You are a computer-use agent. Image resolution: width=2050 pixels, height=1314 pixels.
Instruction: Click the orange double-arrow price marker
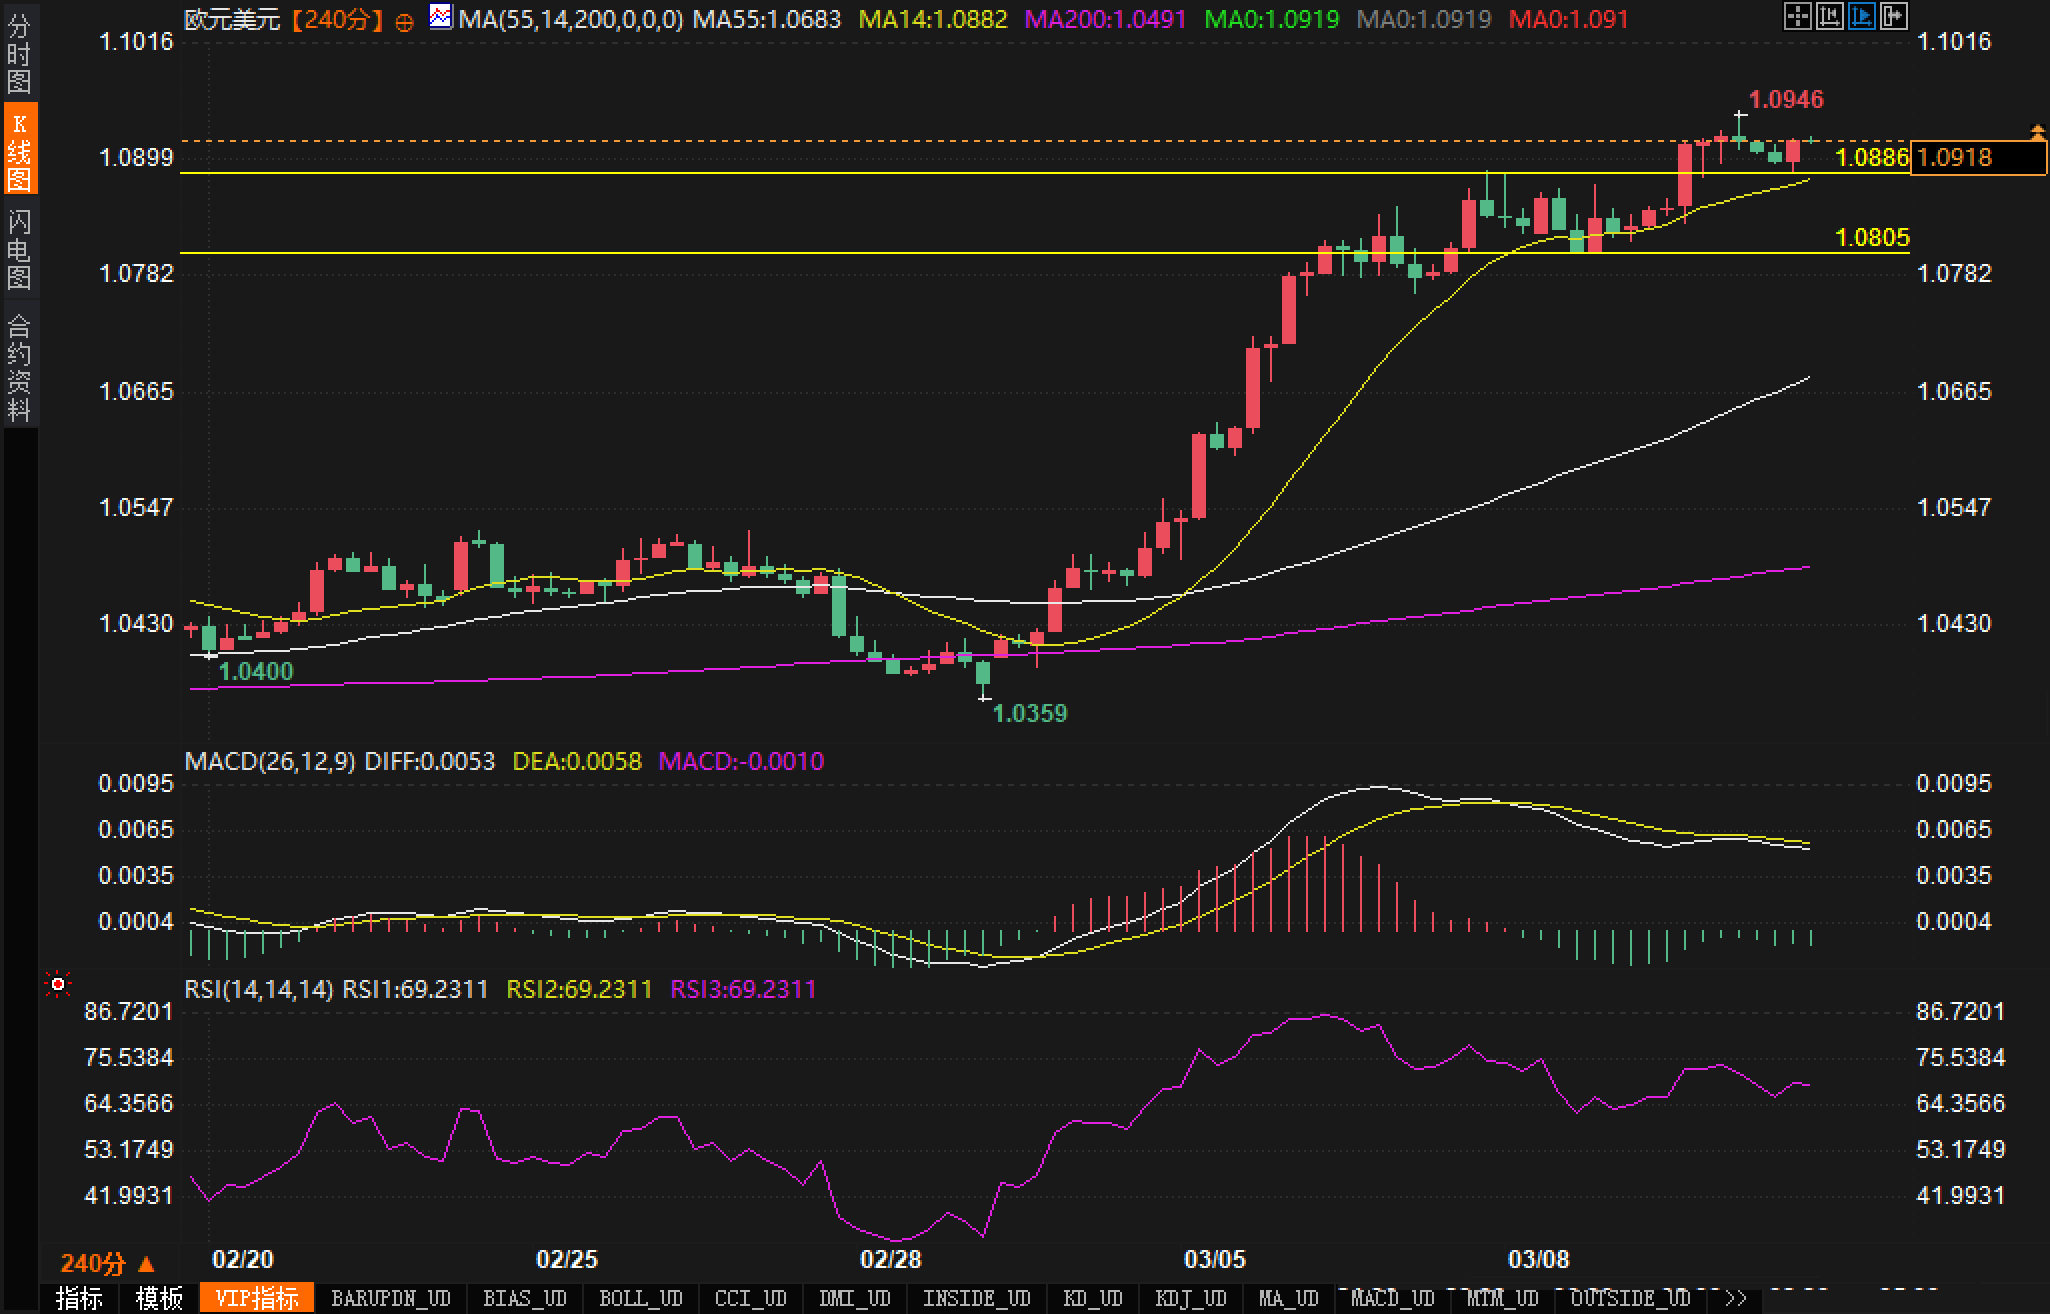click(2038, 132)
